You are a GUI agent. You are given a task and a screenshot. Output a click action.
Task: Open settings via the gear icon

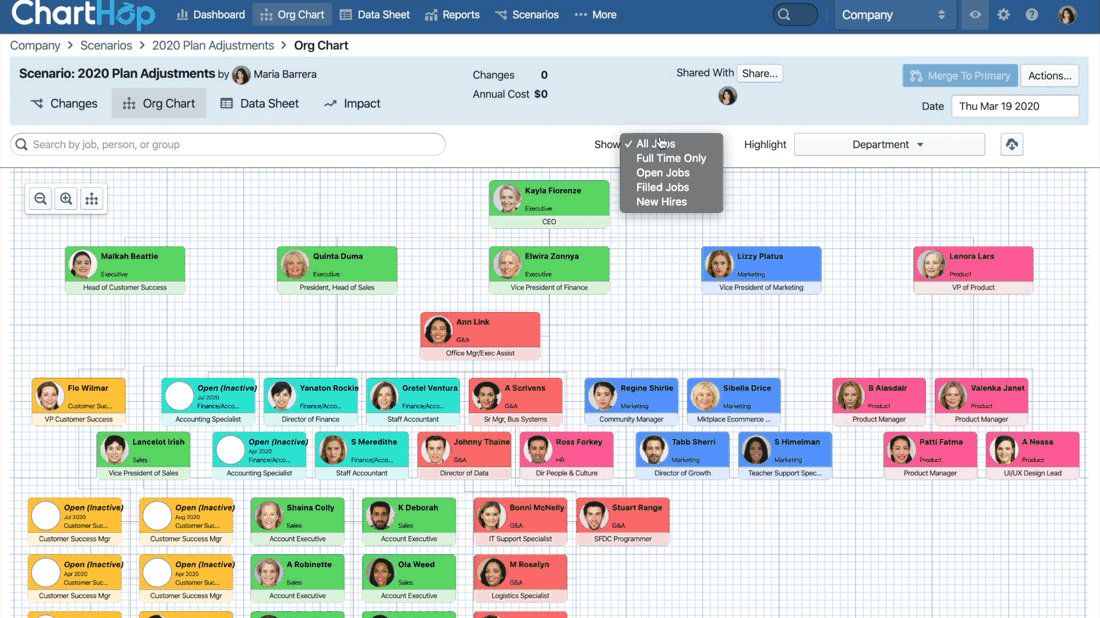1003,15
